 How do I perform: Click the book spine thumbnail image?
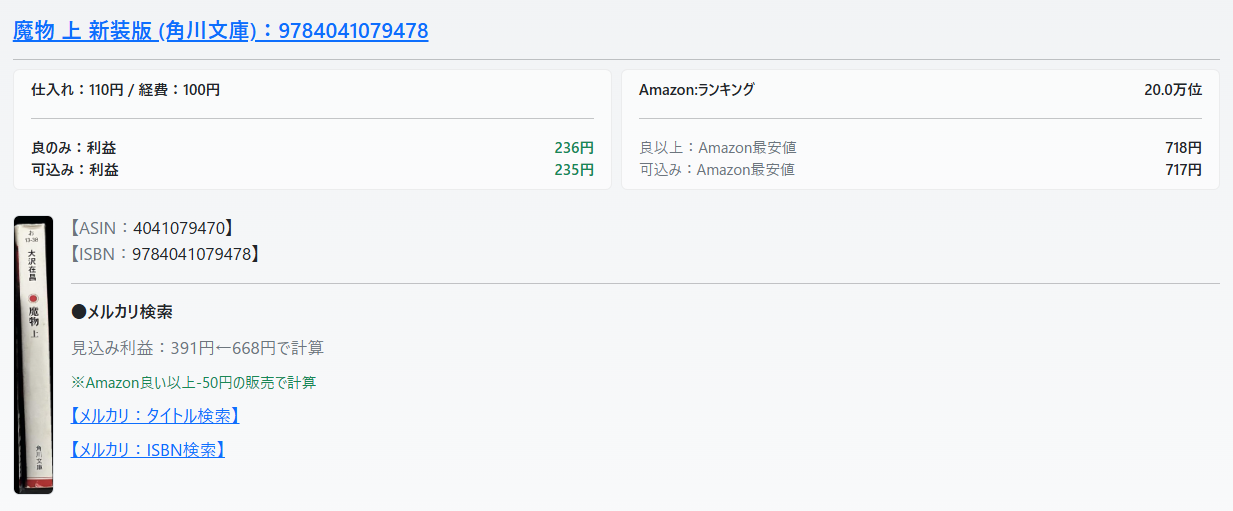pos(33,355)
